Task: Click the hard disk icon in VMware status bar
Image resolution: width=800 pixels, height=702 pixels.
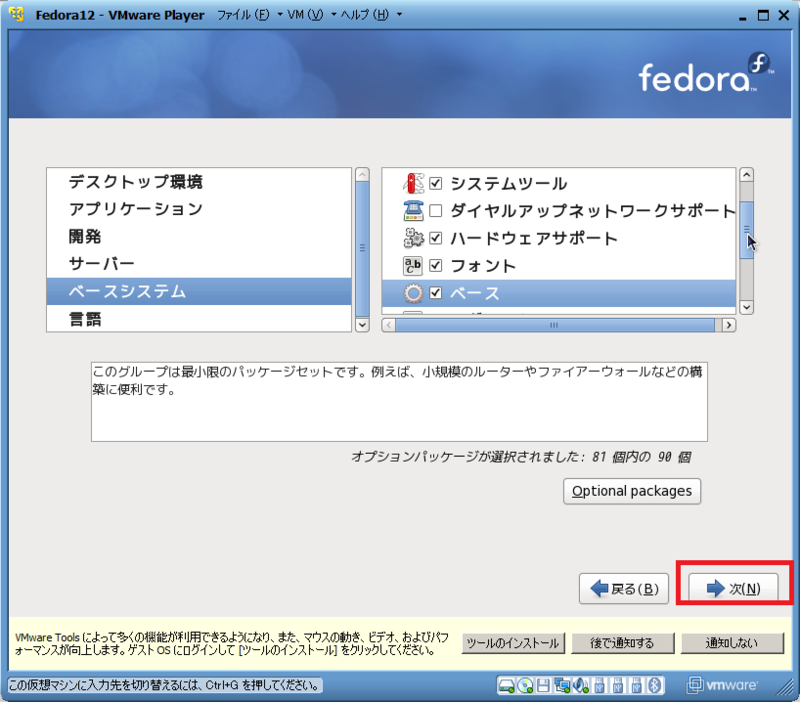Action: tap(508, 686)
